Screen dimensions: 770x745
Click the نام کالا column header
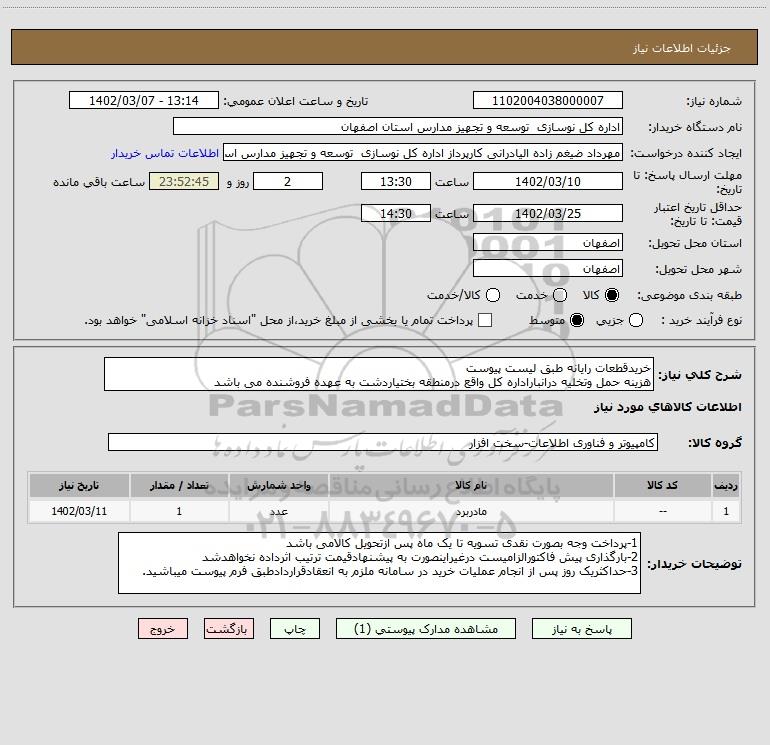pyautogui.click(x=471, y=485)
